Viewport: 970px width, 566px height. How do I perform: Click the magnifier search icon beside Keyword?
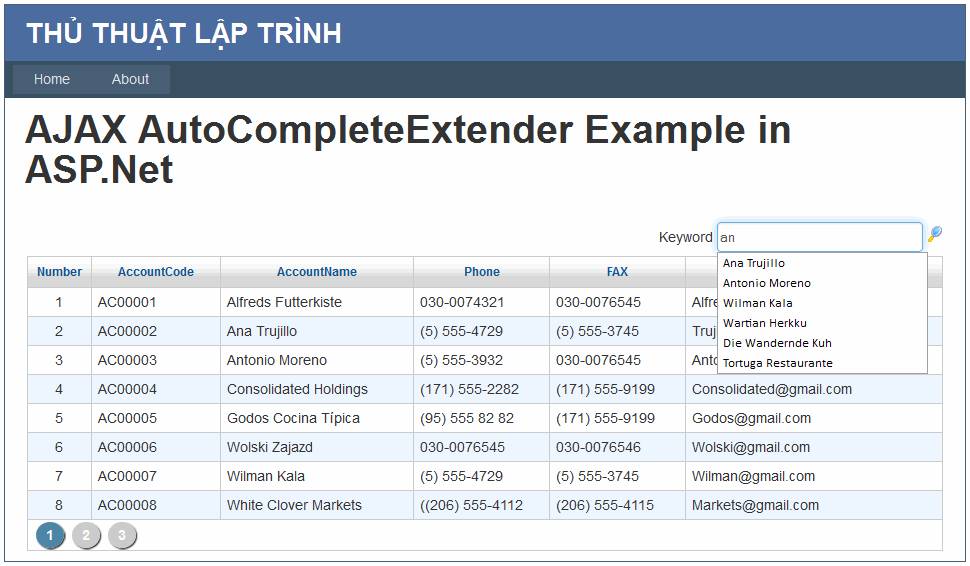click(935, 234)
